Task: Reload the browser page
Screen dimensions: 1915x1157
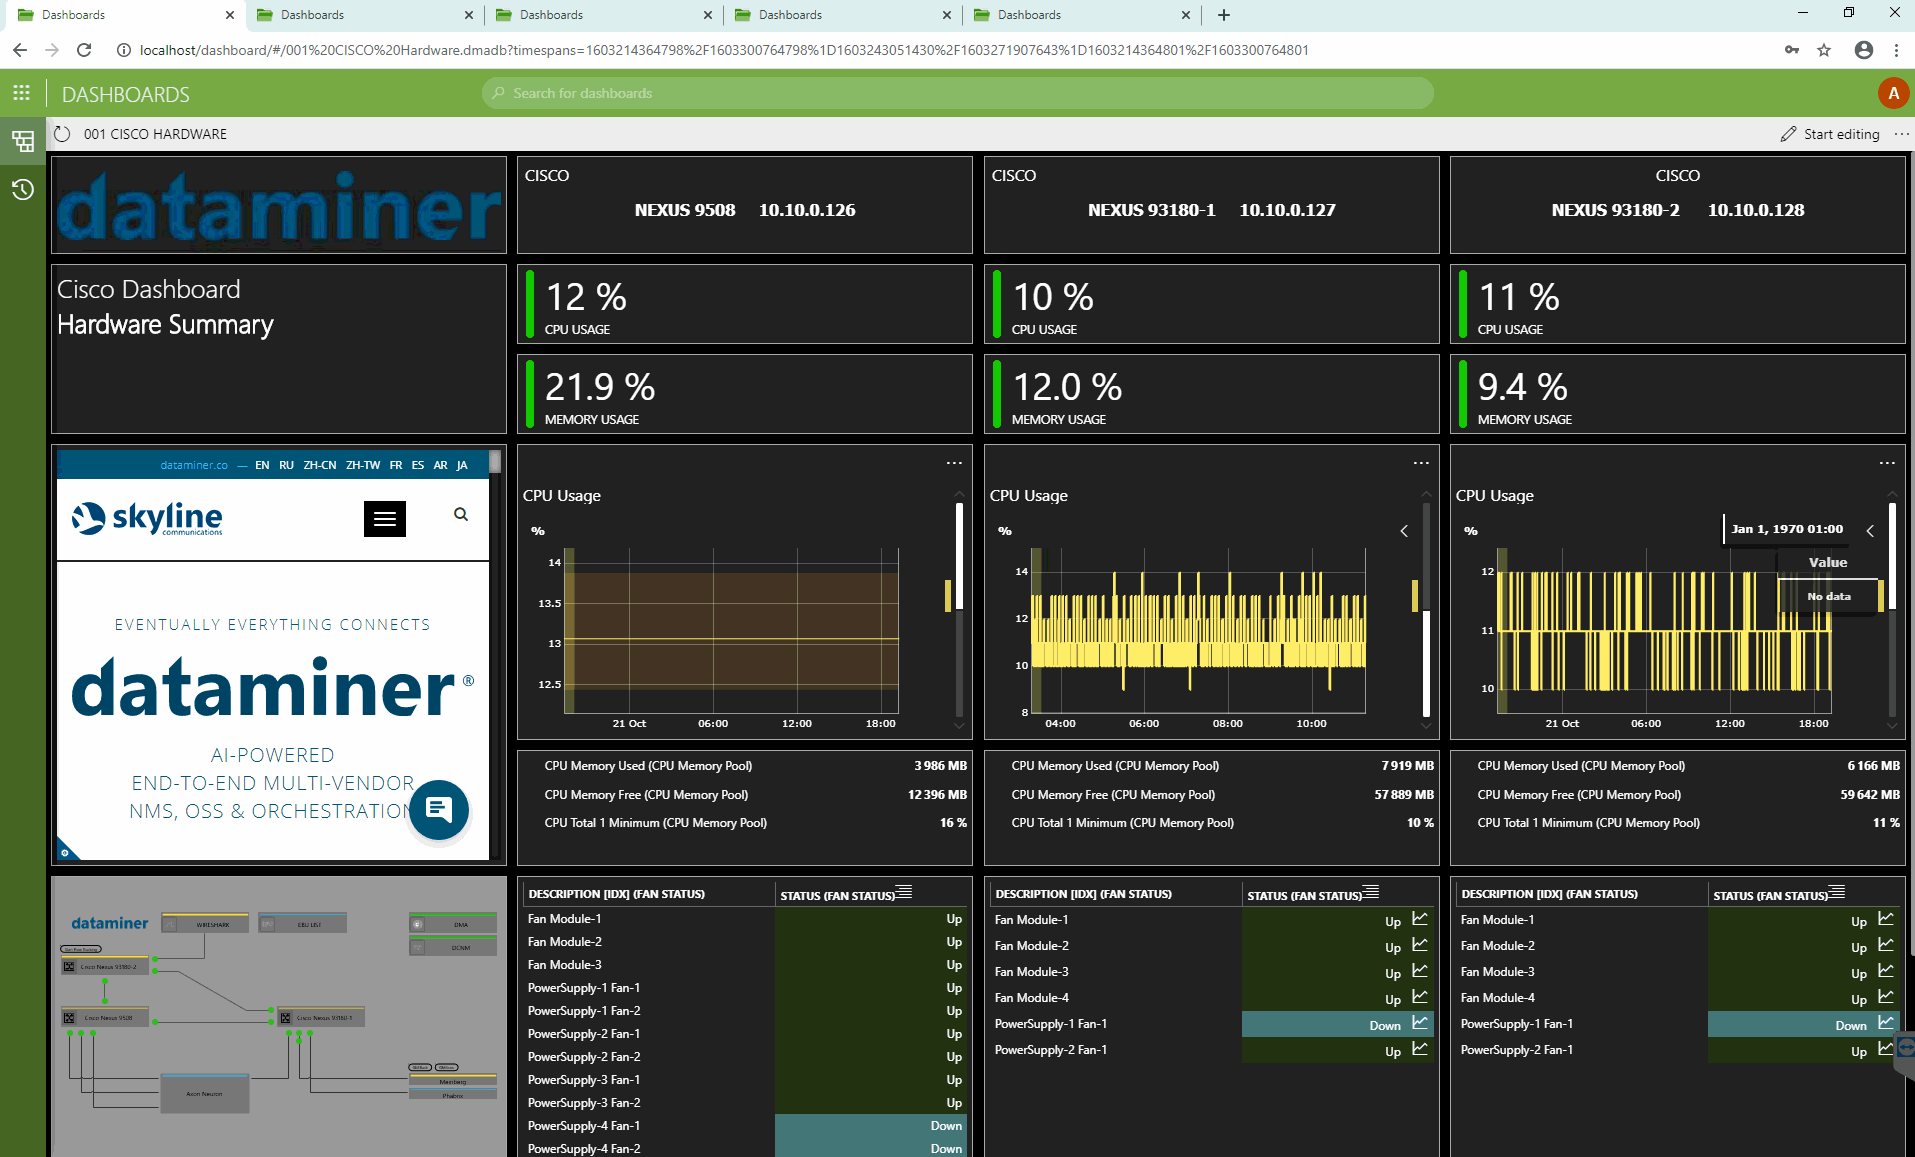Action: coord(84,50)
